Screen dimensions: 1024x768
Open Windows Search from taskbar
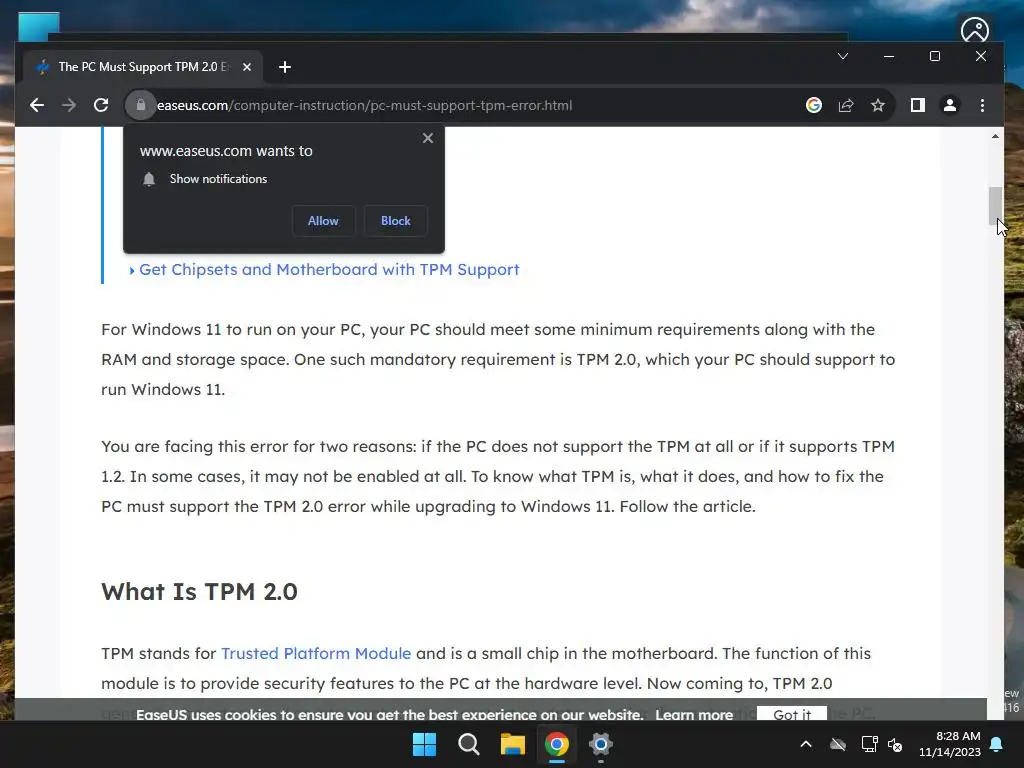[x=468, y=744]
